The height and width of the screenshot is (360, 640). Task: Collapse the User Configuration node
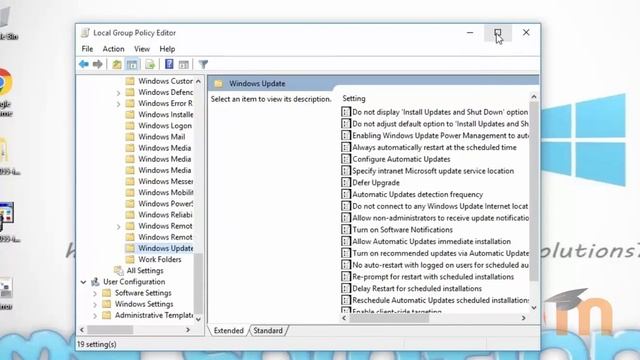coord(83,282)
